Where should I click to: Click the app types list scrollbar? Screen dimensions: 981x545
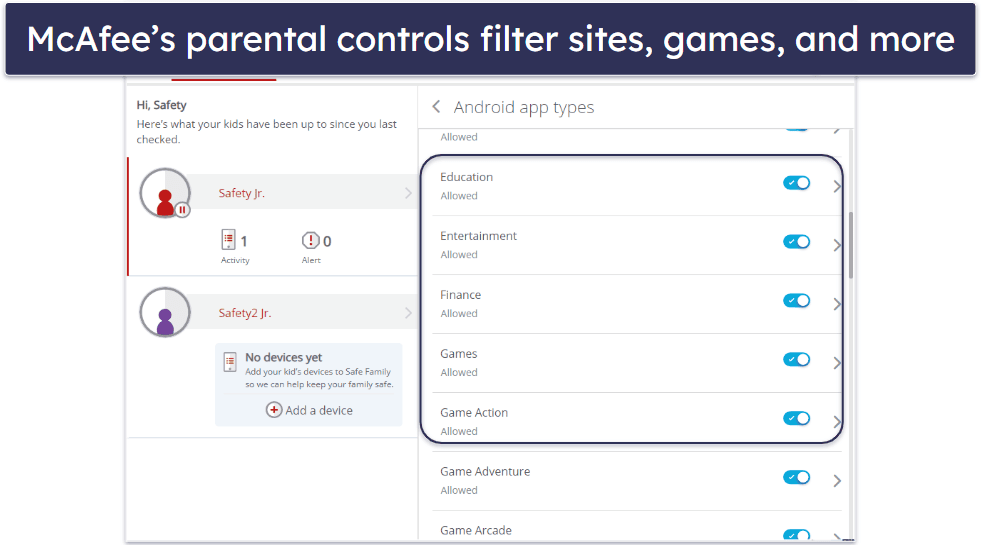pos(851,245)
